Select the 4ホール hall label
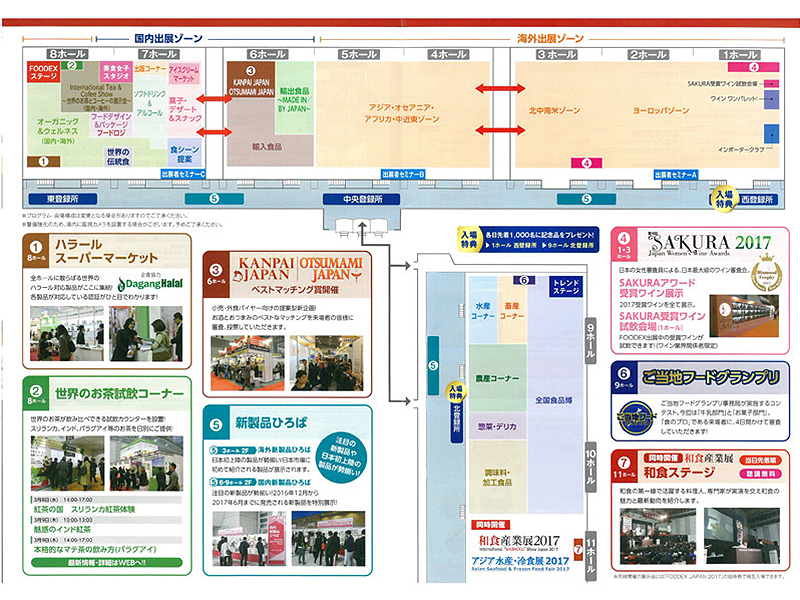800x600 pixels. pyautogui.click(x=449, y=54)
